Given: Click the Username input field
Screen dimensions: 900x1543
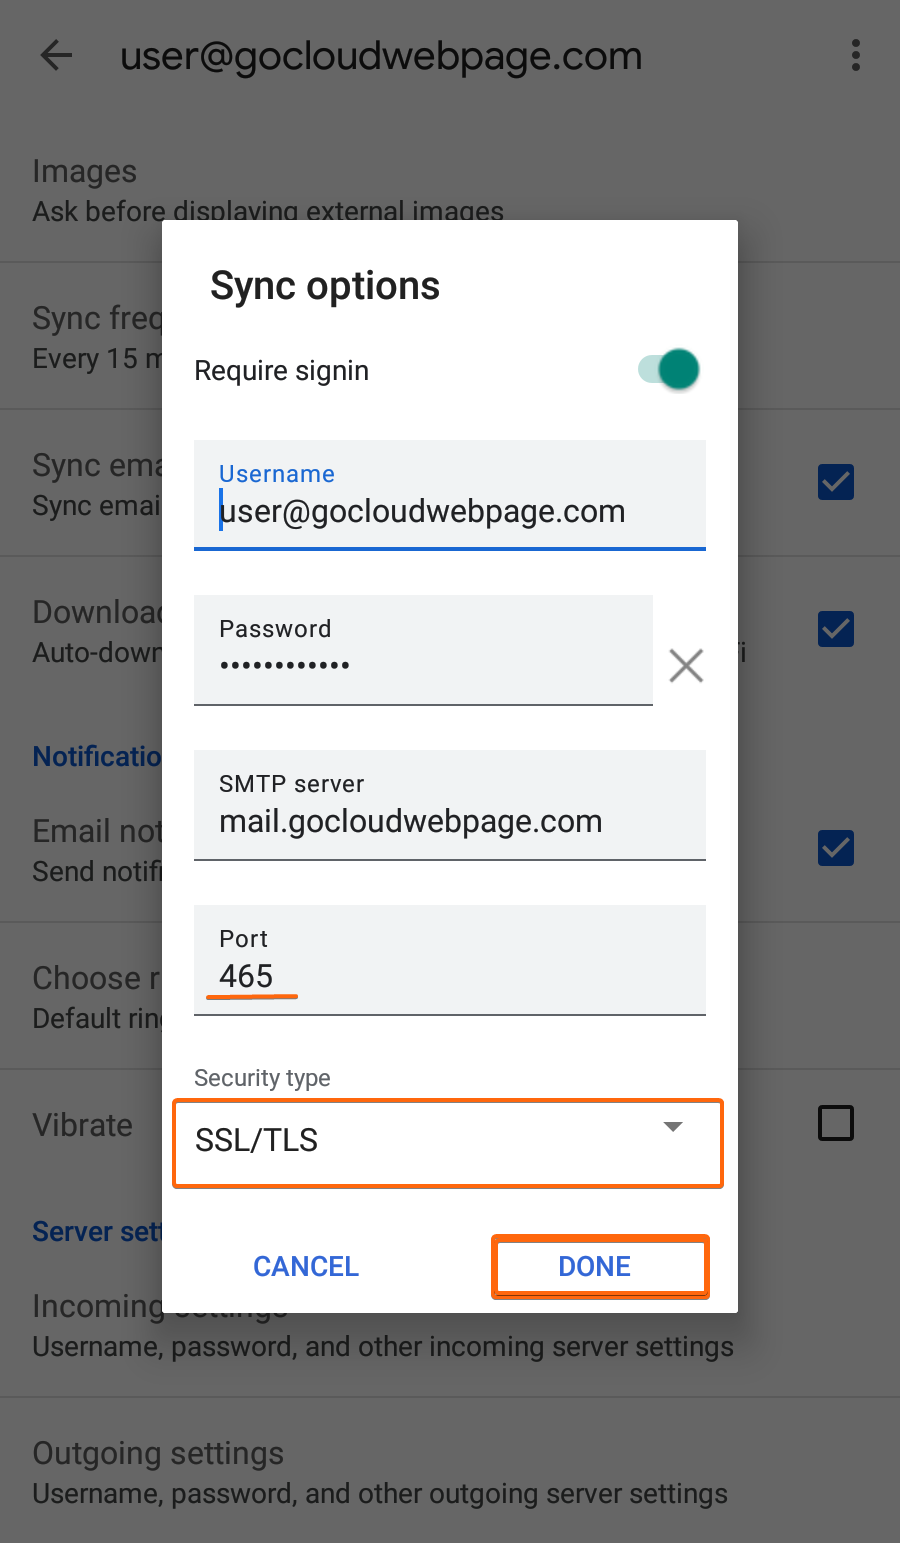Looking at the screenshot, I should (x=450, y=495).
